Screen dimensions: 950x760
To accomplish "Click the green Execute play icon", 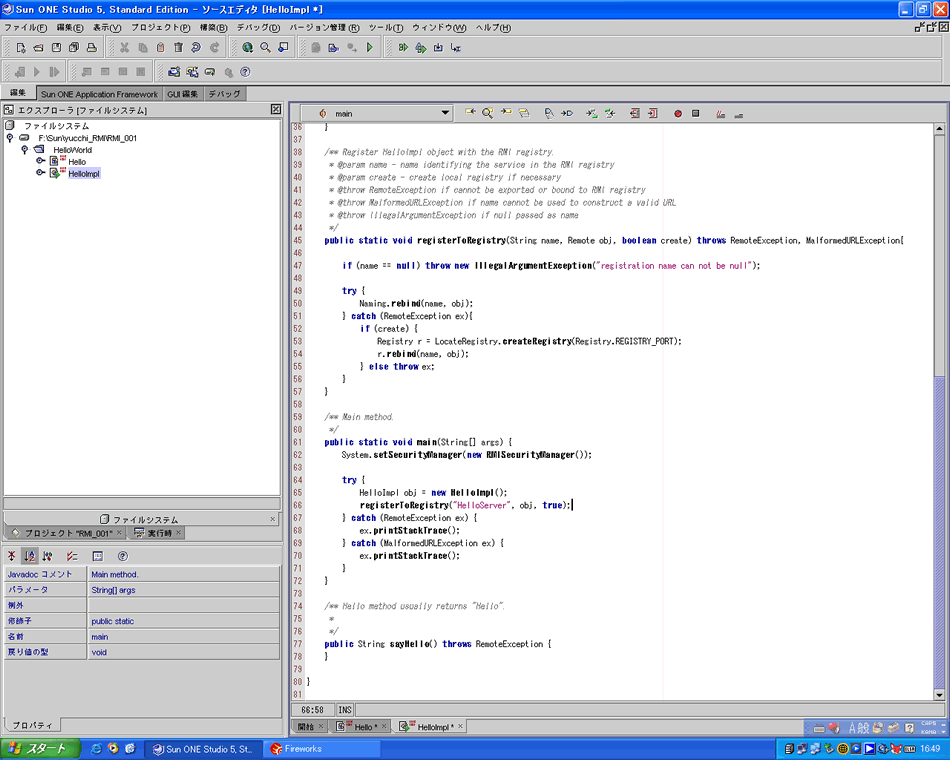I will click(x=370, y=47).
